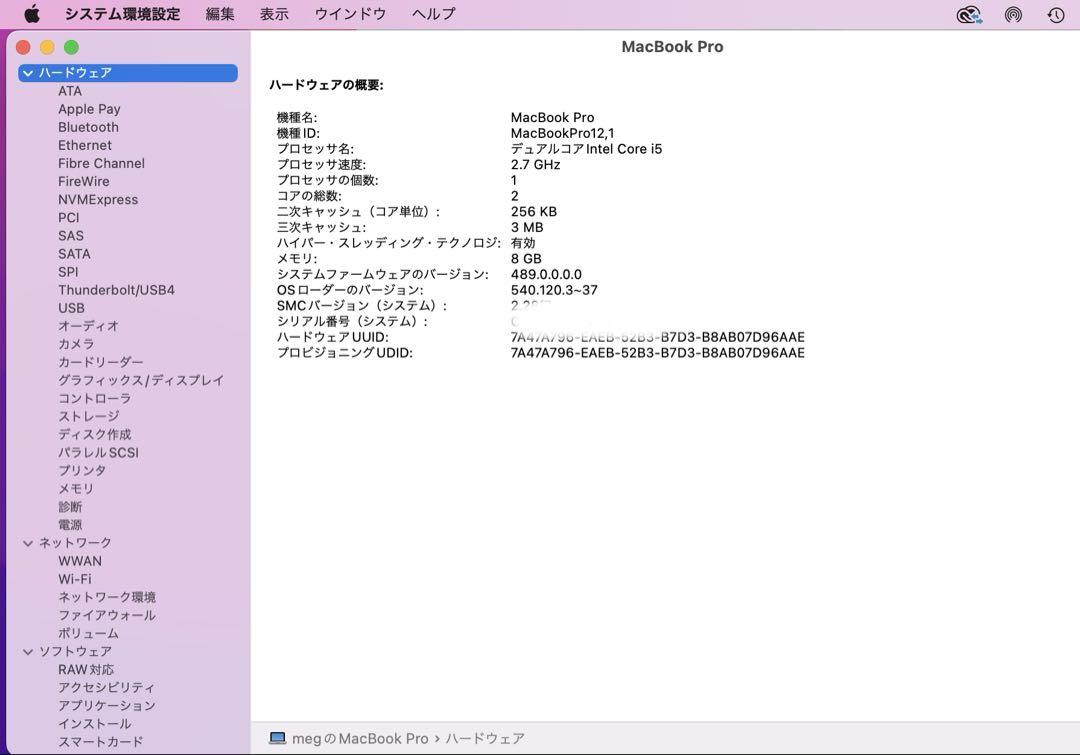Click the 8 GB memory value
1080x755 pixels.
pos(526,258)
